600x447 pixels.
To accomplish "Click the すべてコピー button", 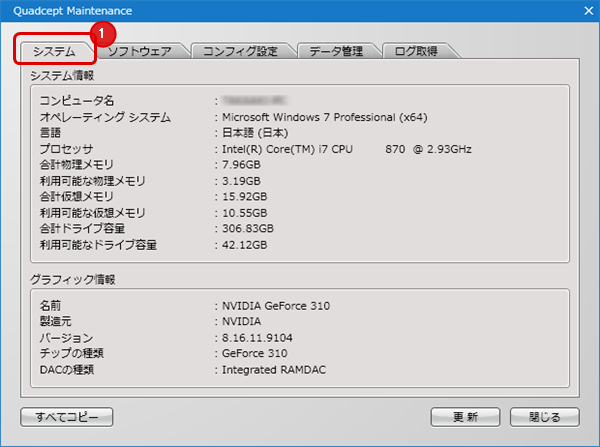I will [x=67, y=417].
